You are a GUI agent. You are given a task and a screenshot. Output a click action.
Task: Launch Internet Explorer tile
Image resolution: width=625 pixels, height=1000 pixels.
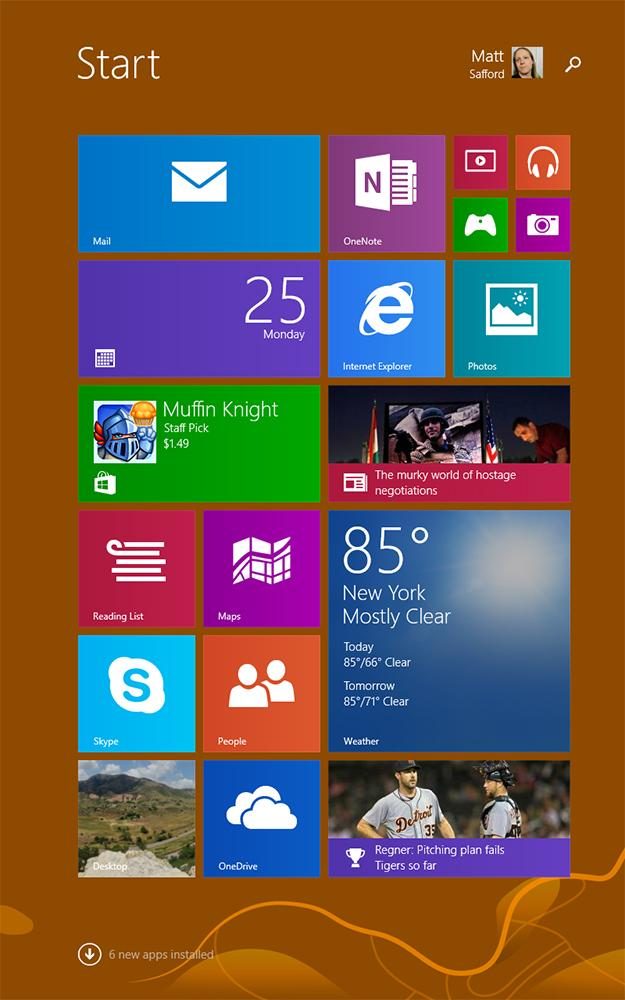click(386, 318)
